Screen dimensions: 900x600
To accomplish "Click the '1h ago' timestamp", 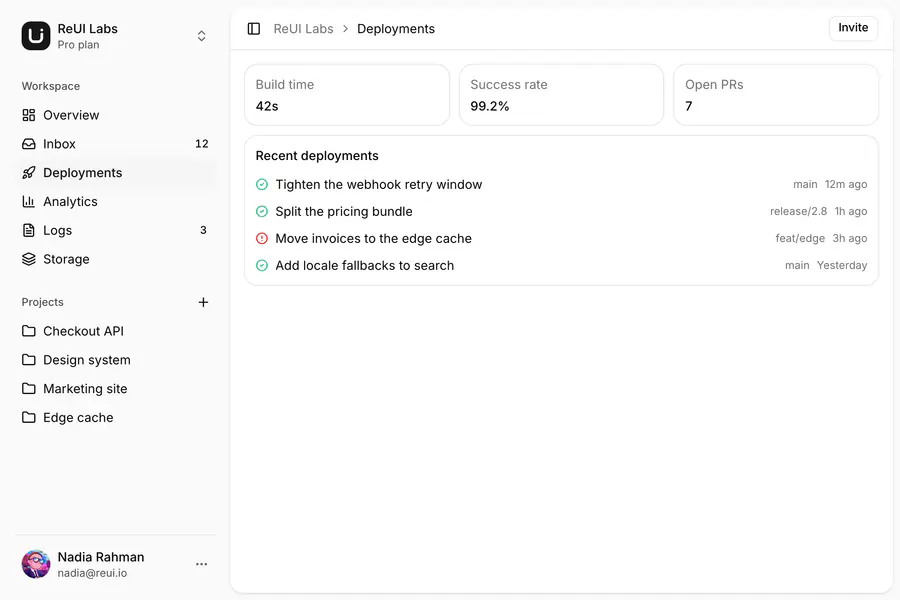I will 851,211.
